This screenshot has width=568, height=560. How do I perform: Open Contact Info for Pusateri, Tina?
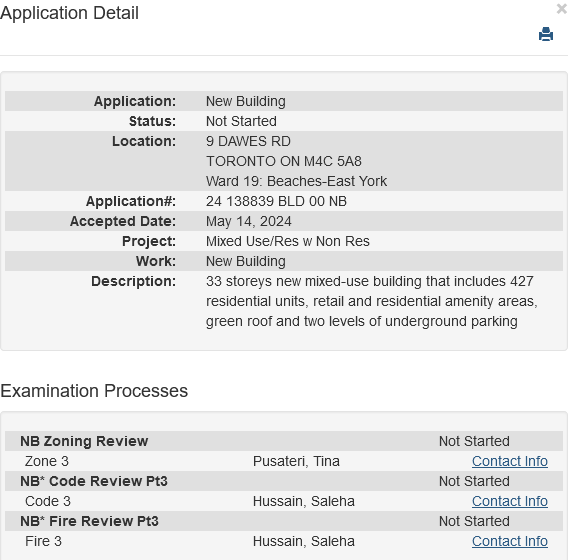[x=510, y=461]
